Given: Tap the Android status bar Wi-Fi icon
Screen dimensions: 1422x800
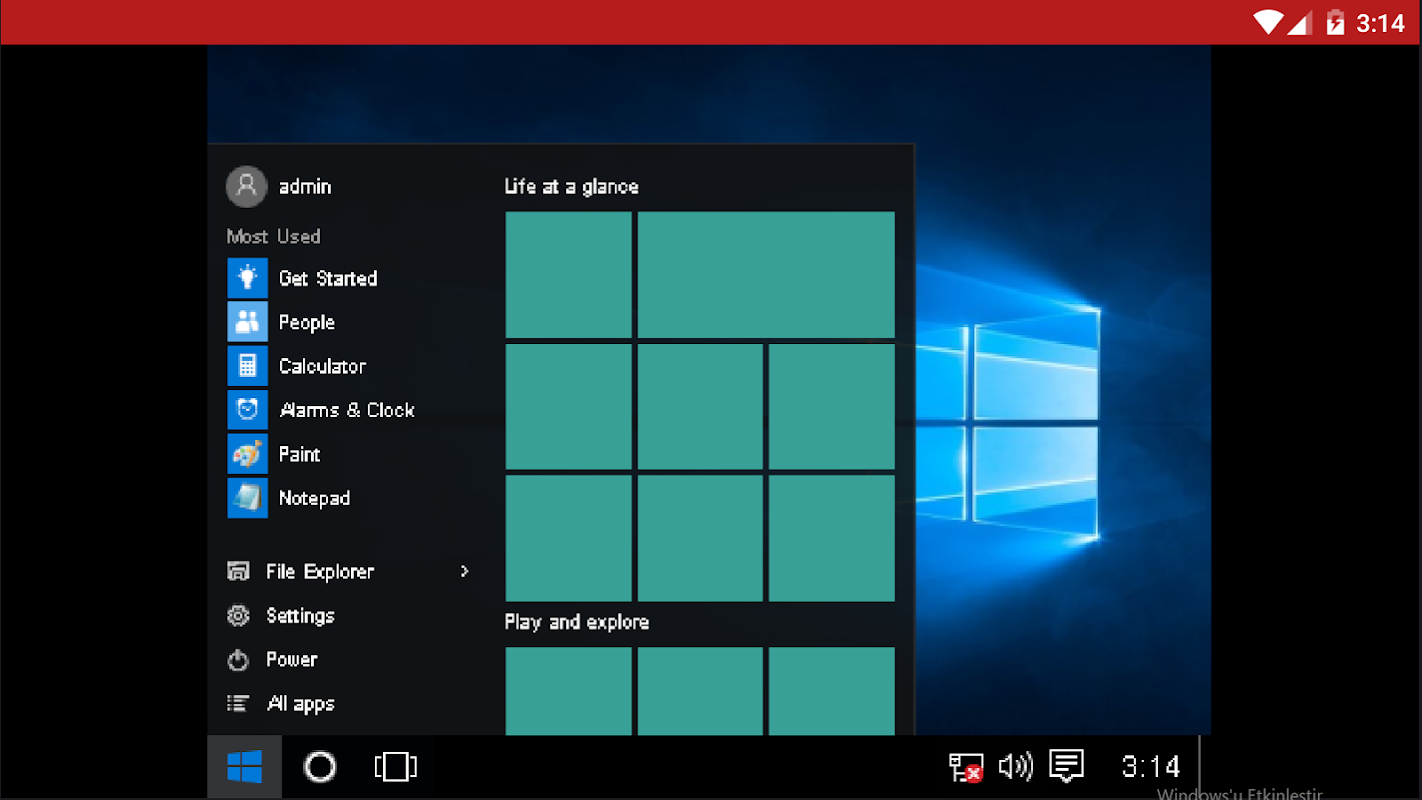Looking at the screenshot, I should point(1268,22).
